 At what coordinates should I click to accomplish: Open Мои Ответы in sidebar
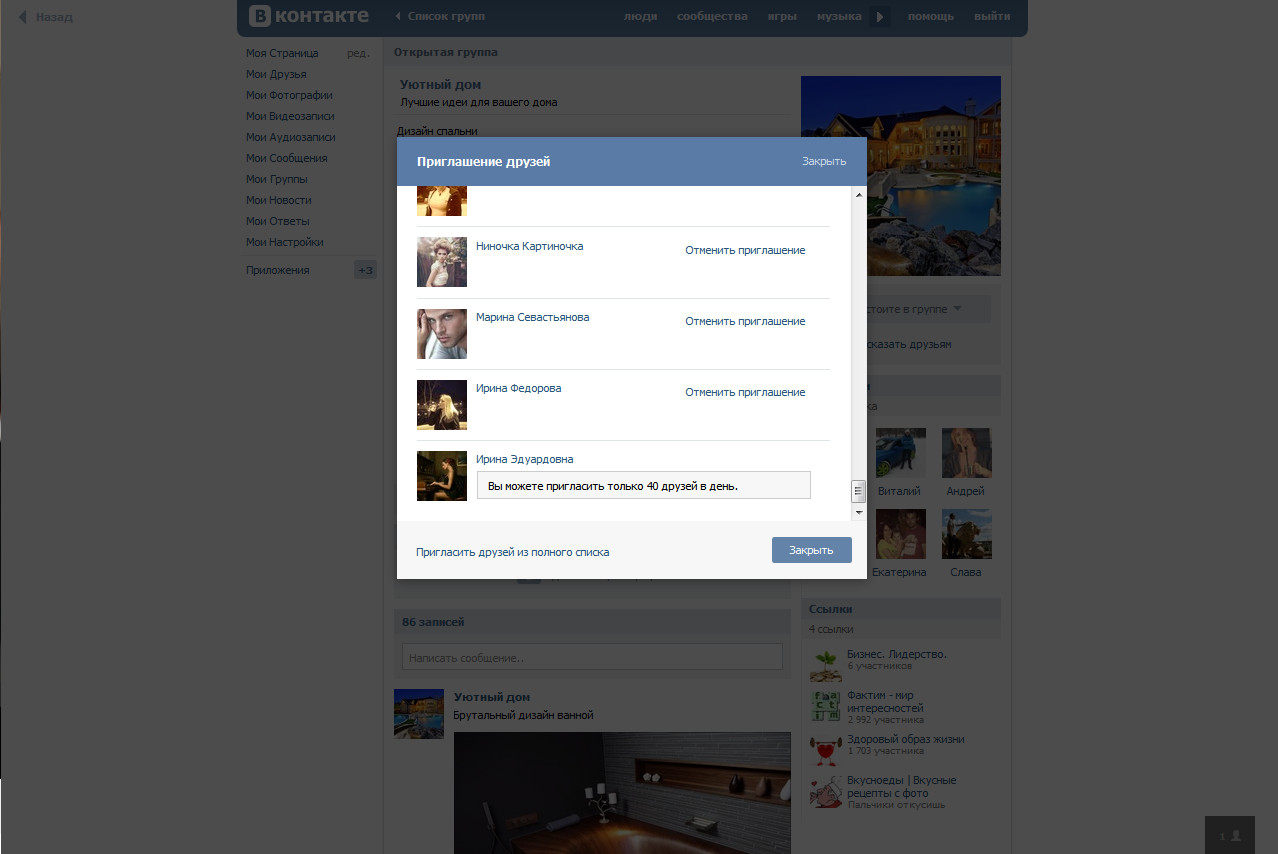[x=278, y=221]
